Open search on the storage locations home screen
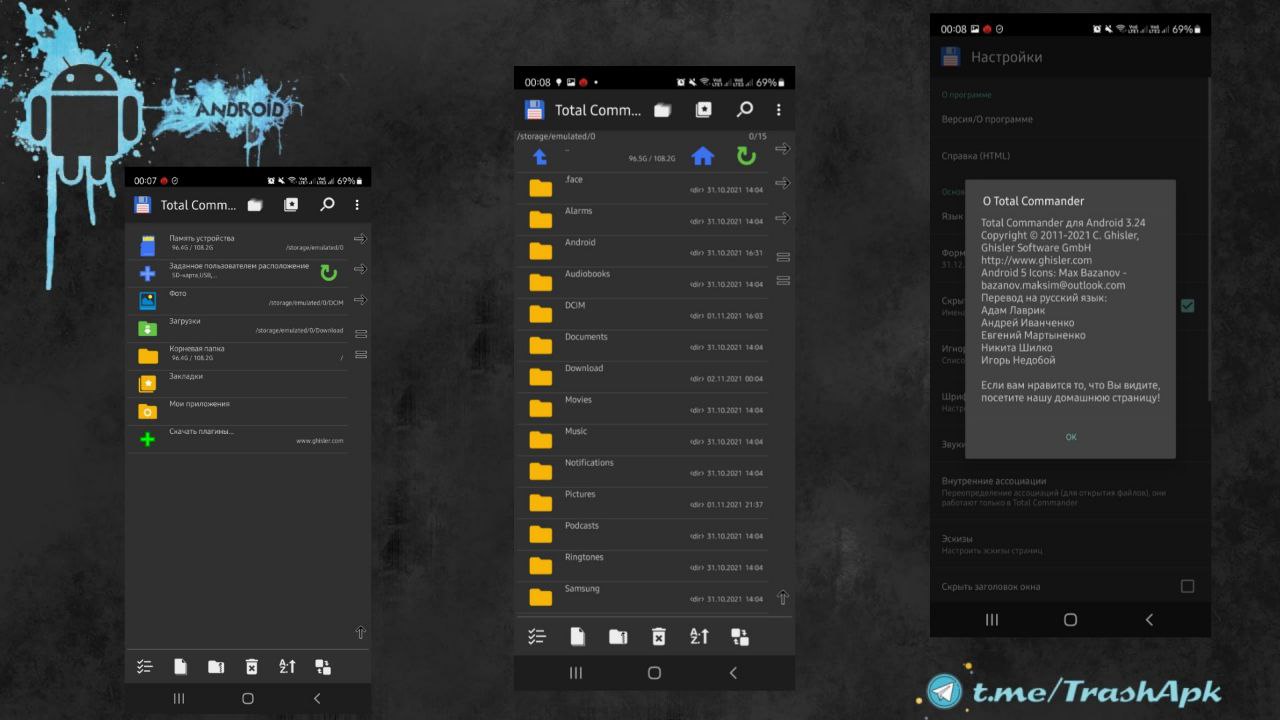The height and width of the screenshot is (720, 1280). [327, 205]
